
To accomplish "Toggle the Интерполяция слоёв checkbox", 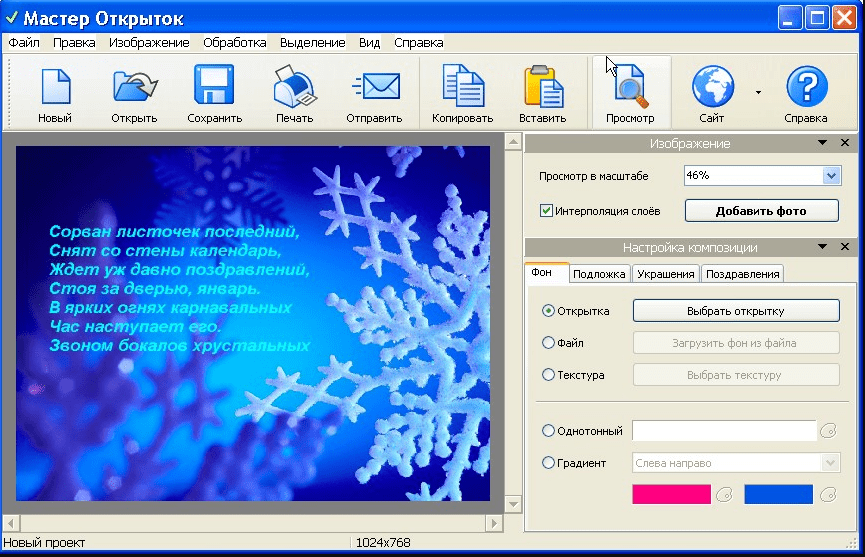I will click(x=547, y=211).
